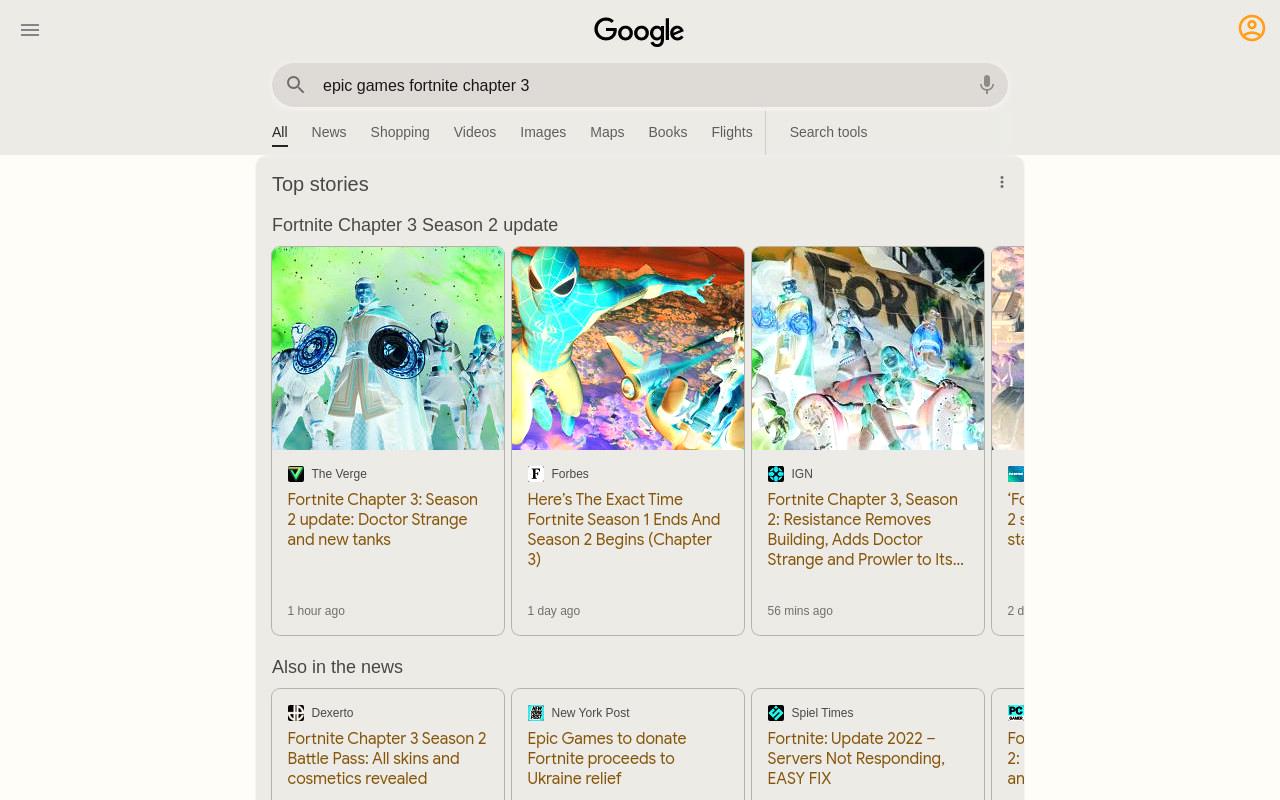Click the IGN source logo

776,474
